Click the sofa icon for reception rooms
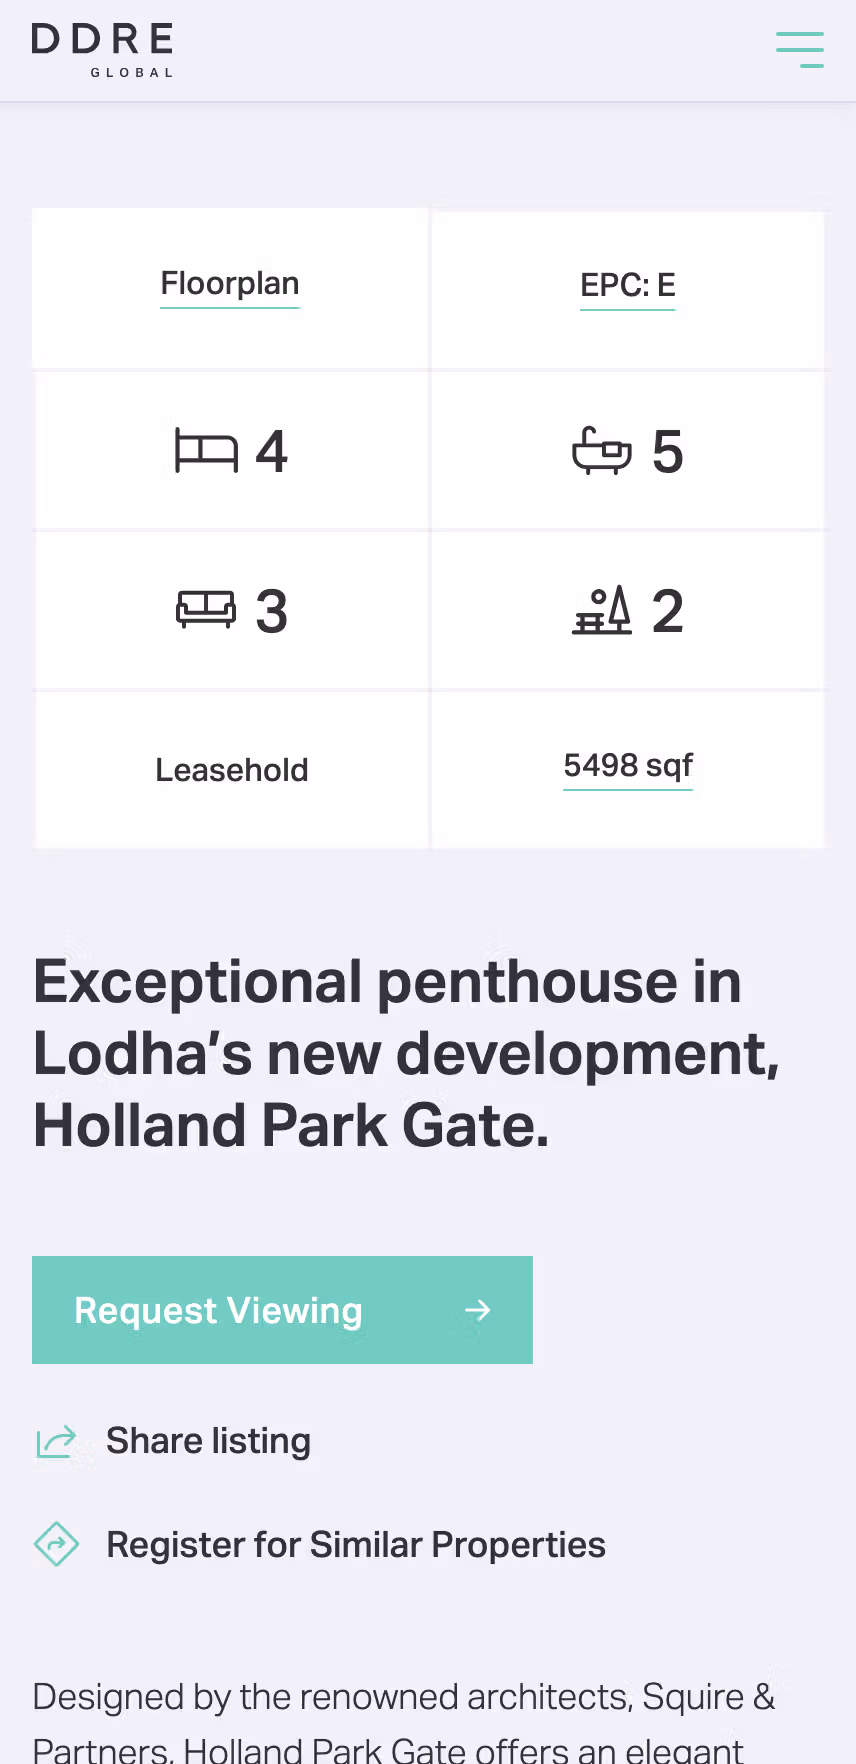This screenshot has height=1764, width=856. click(x=206, y=609)
